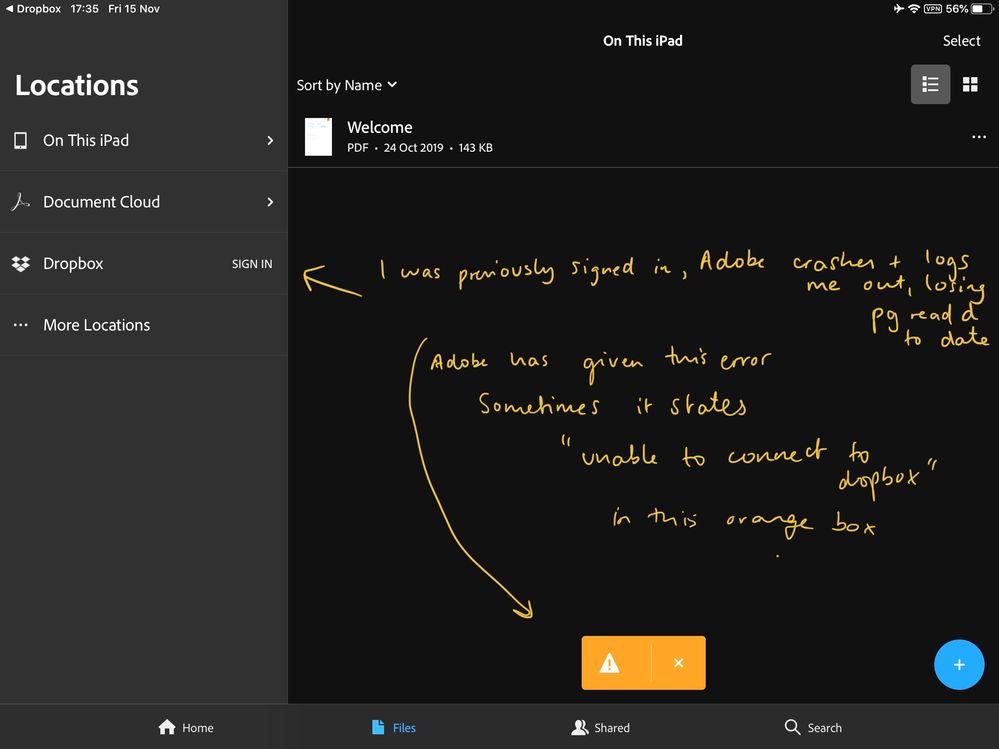Open the Home tab
Screen dimensions: 999x749
pos(186,728)
